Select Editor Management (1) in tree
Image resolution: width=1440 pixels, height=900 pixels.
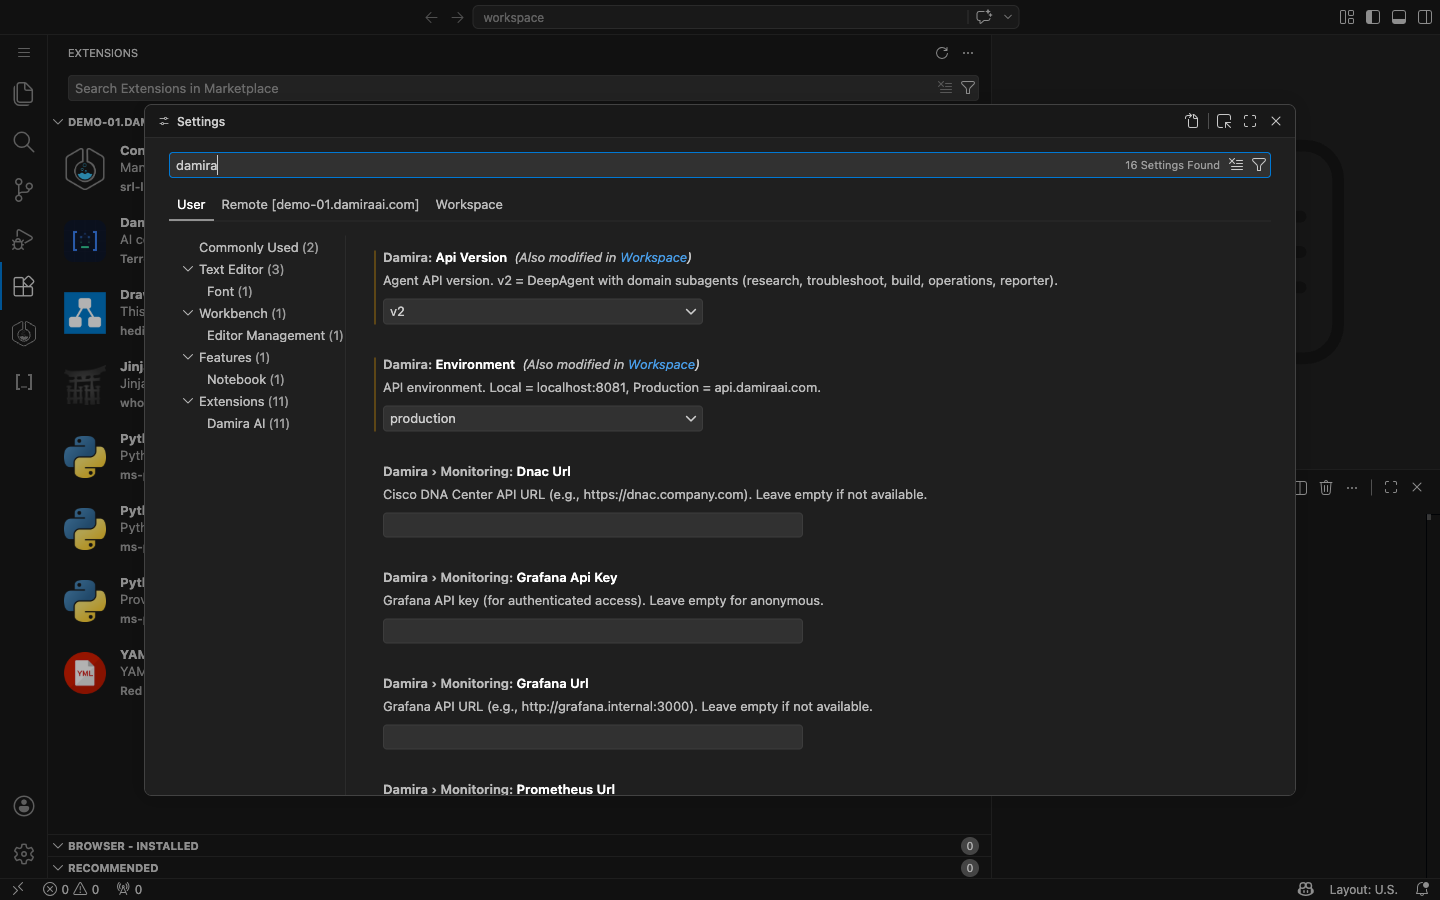[x=275, y=335]
